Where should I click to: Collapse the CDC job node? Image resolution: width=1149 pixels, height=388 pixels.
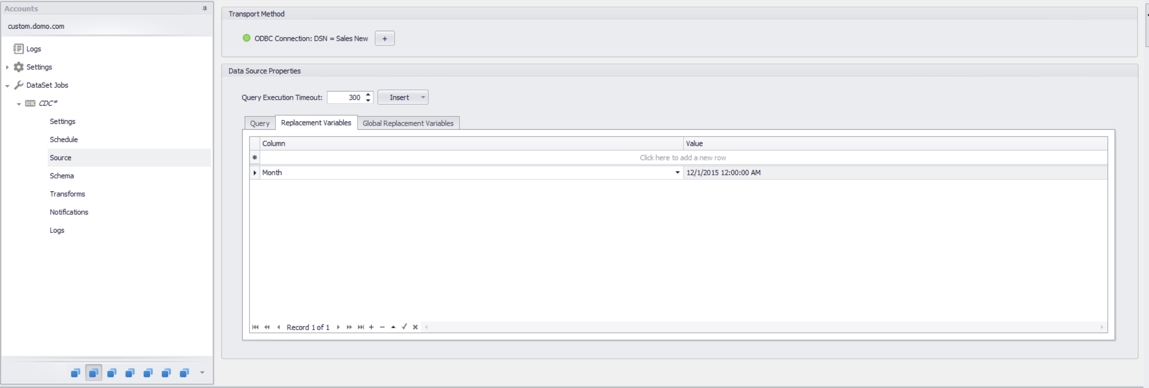pos(18,103)
